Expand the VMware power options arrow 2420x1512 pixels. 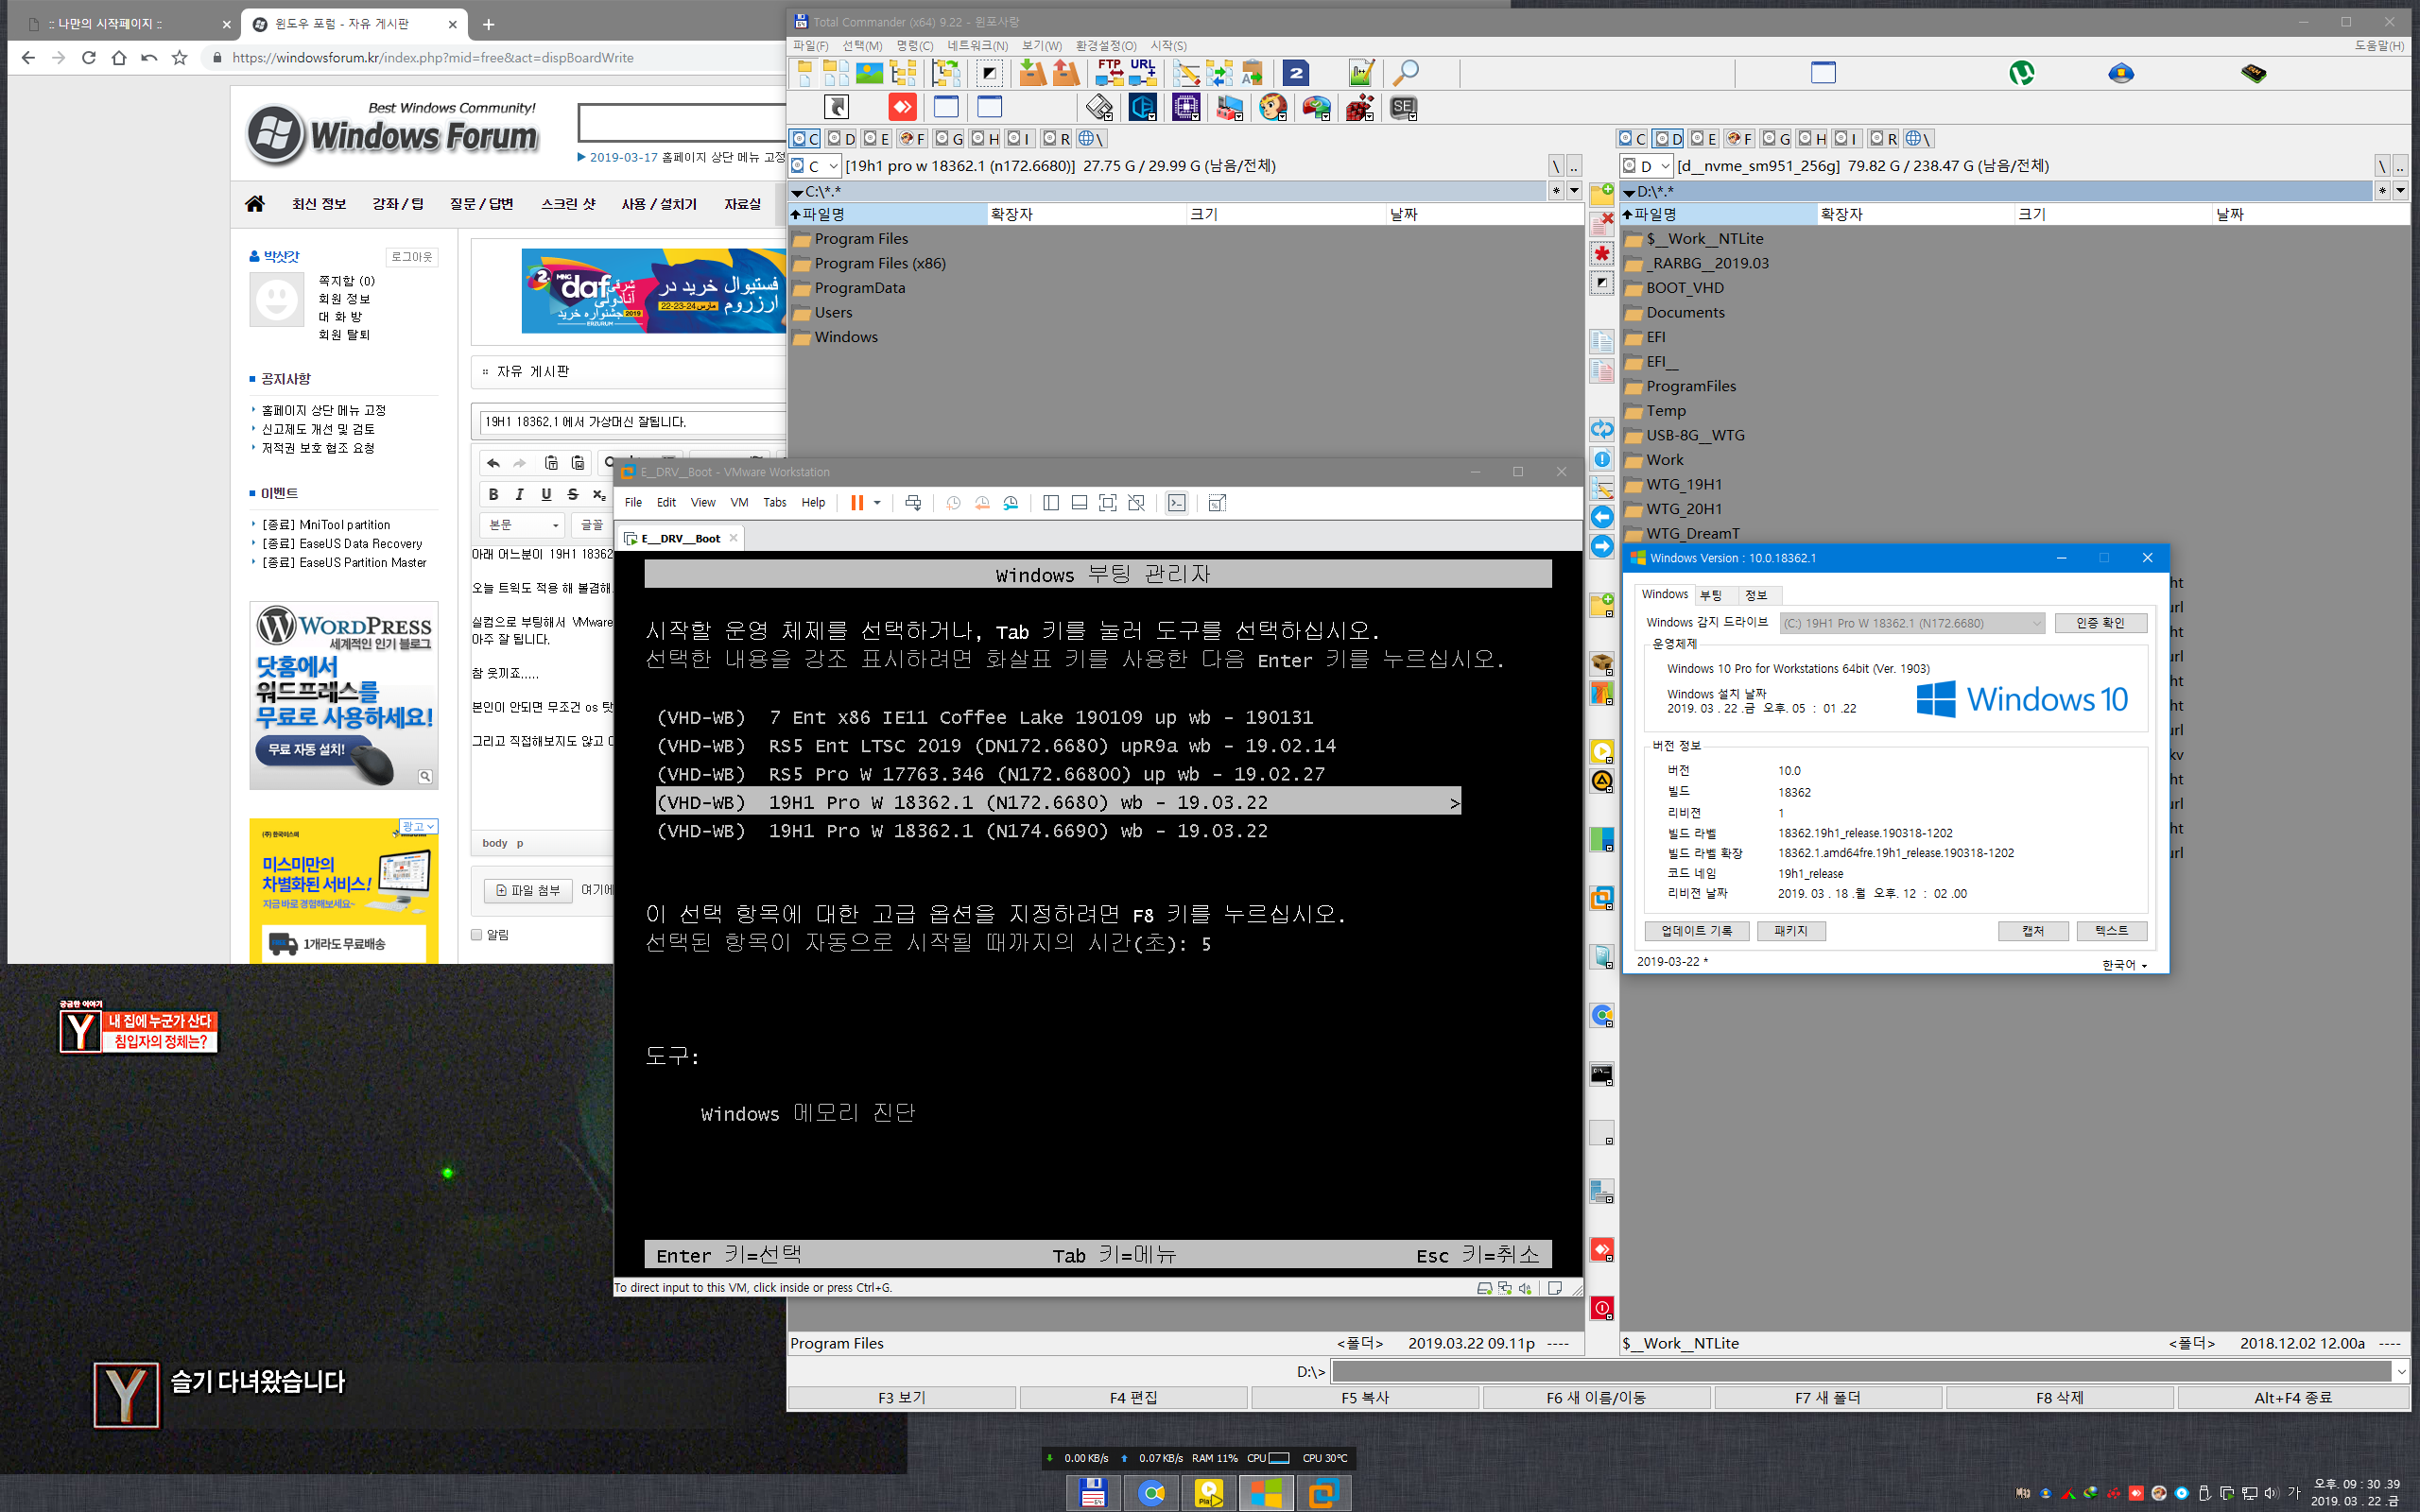877,503
